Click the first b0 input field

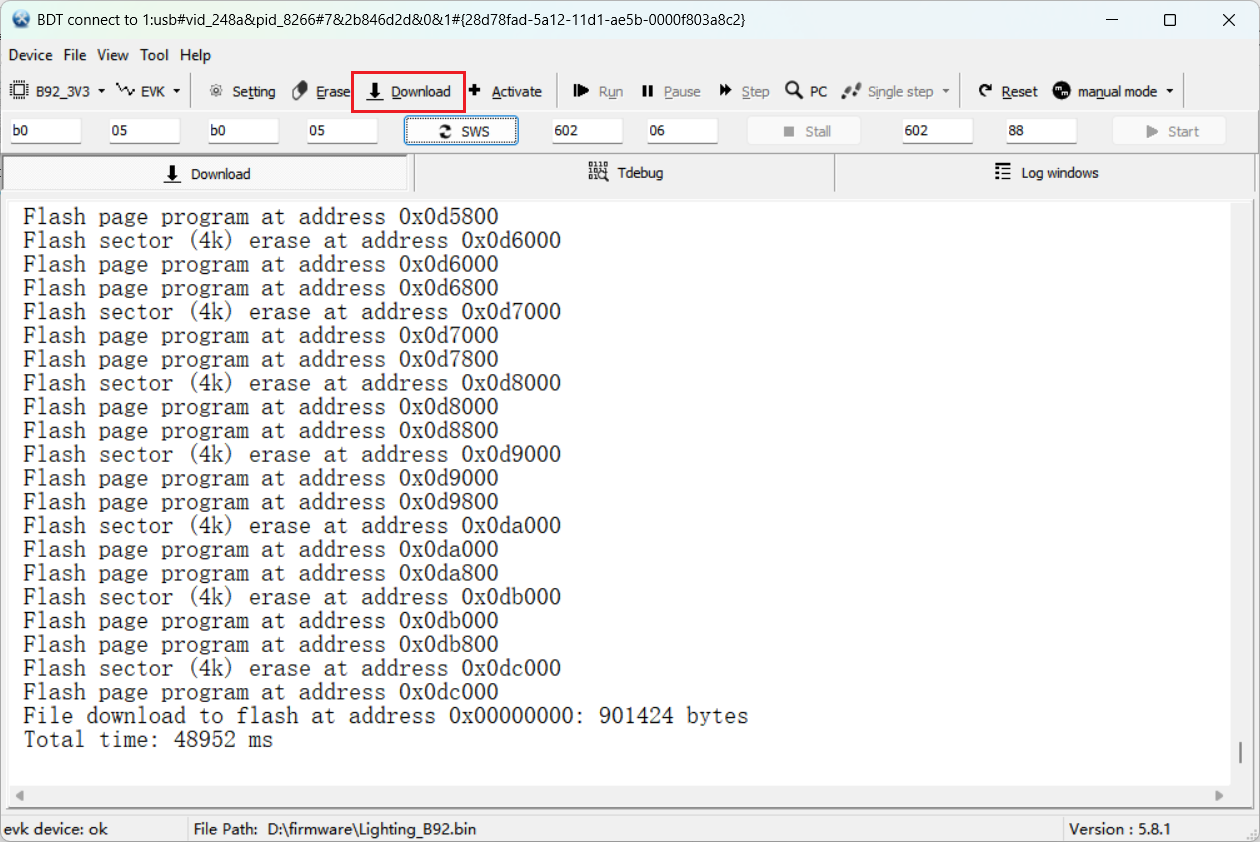pyautogui.click(x=45, y=131)
